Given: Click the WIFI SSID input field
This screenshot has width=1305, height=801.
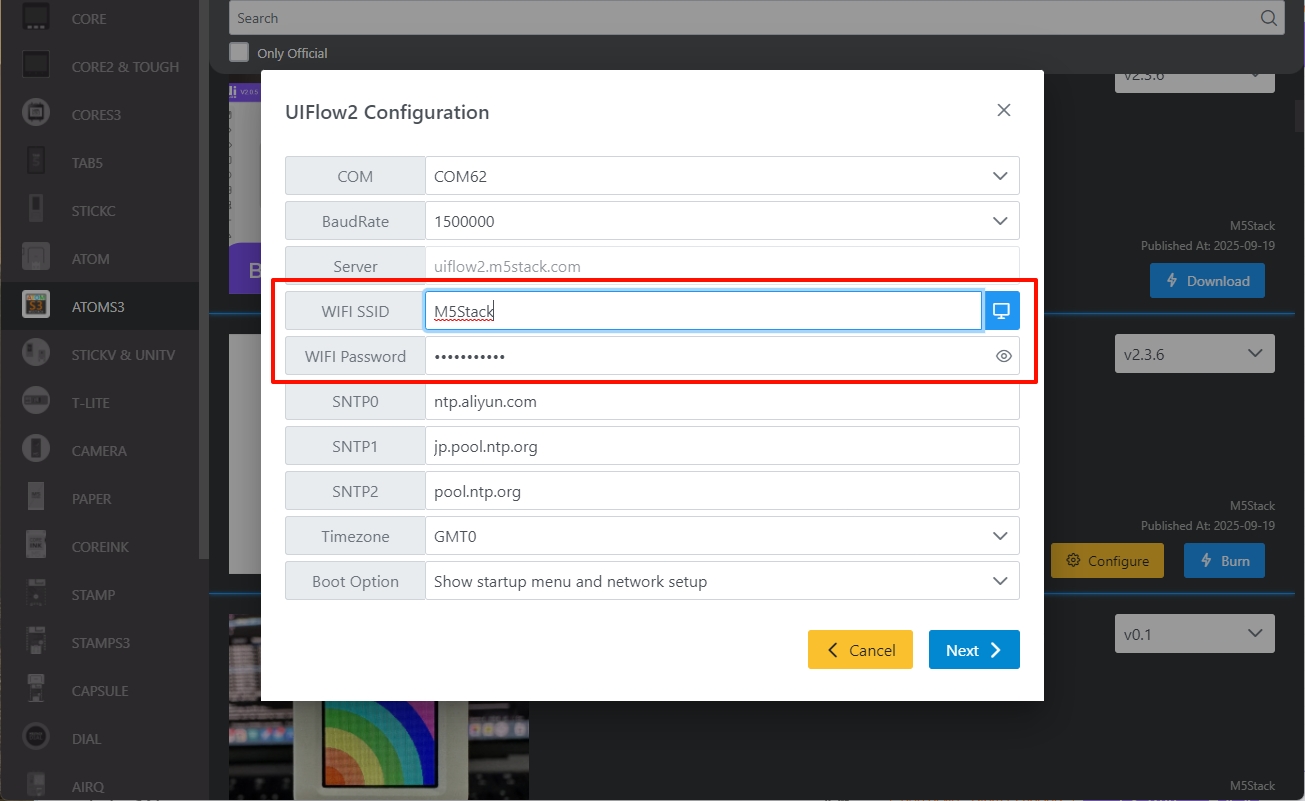Looking at the screenshot, I should pyautogui.click(x=703, y=311).
